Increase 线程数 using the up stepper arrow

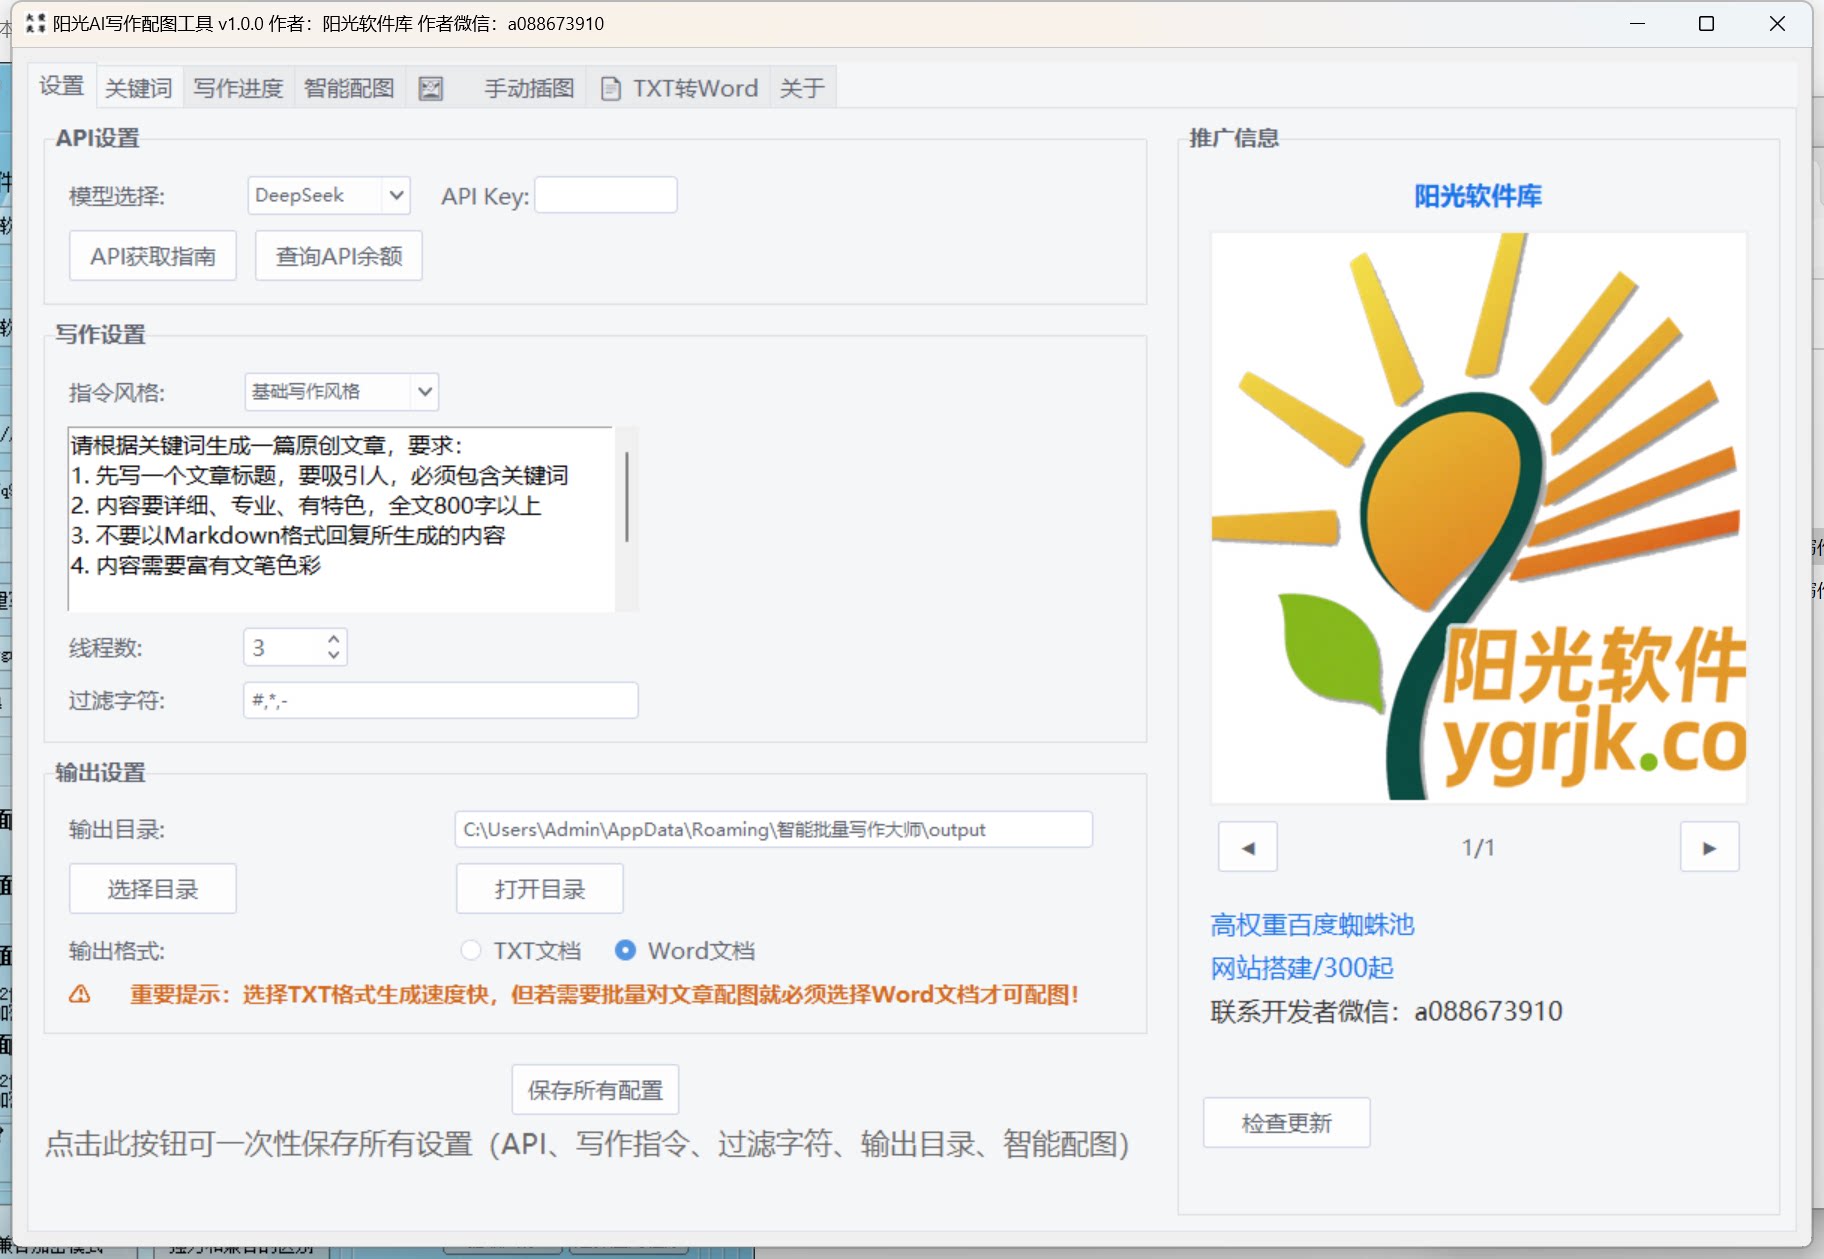(x=333, y=640)
